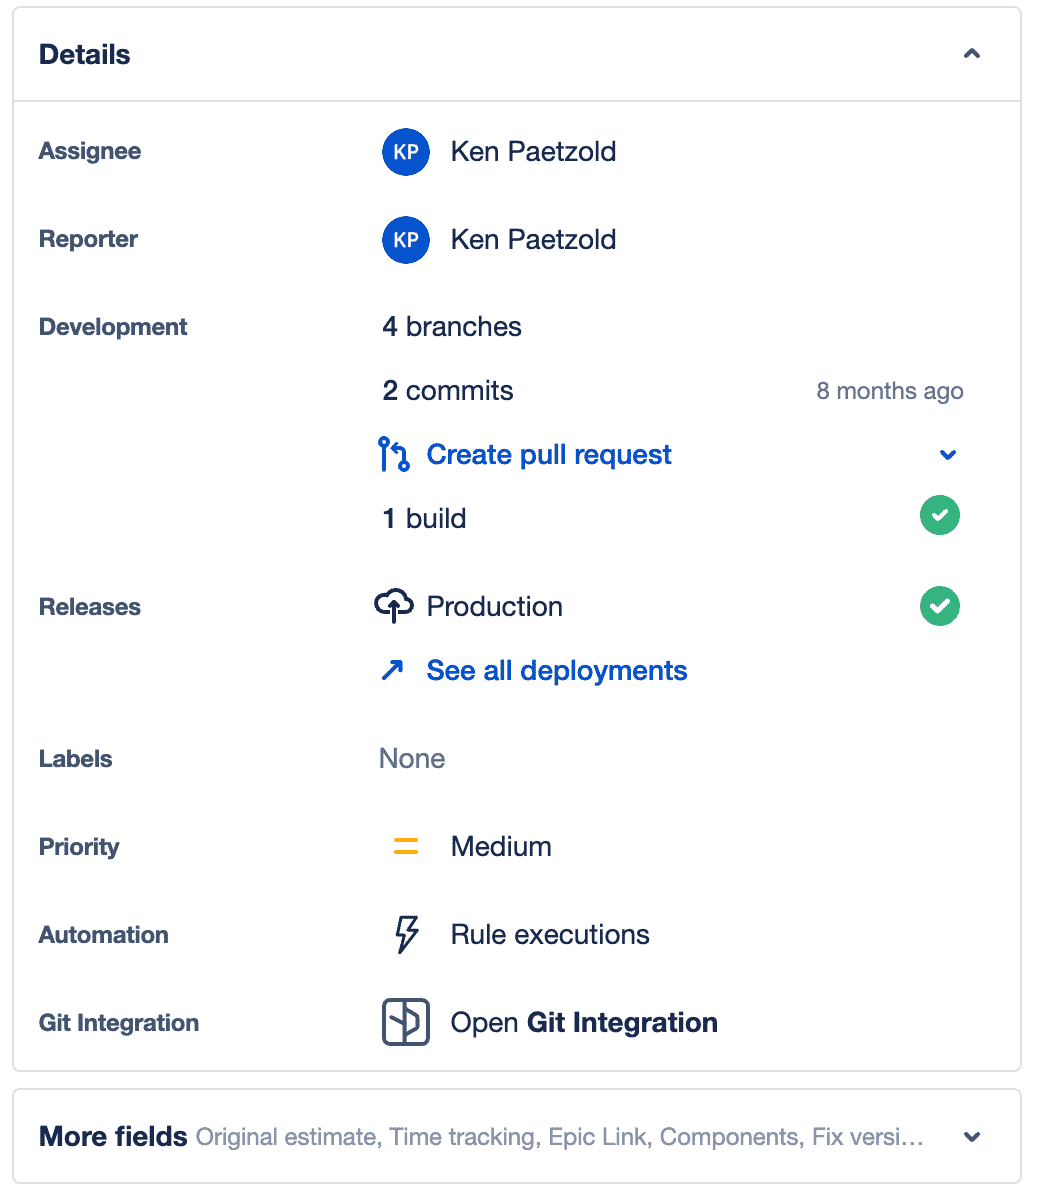Viewport: 1038px width, 1186px height.
Task: Click the Git Integration app icon
Action: point(406,1022)
